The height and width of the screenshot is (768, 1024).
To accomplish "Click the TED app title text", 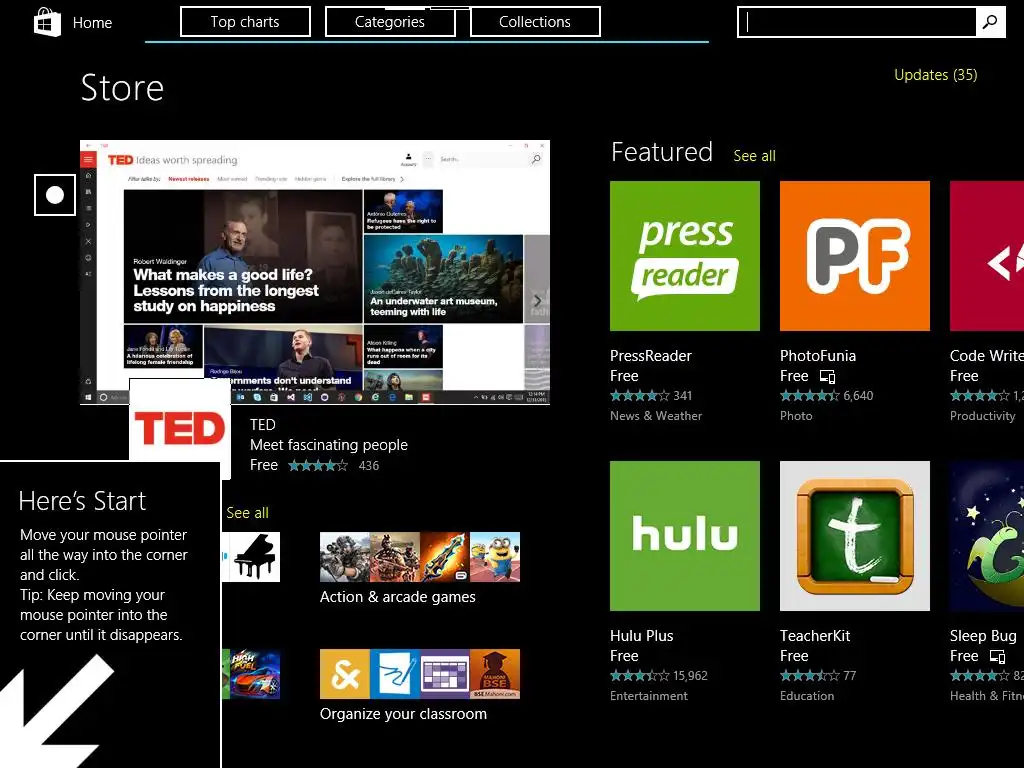I will 263,425.
